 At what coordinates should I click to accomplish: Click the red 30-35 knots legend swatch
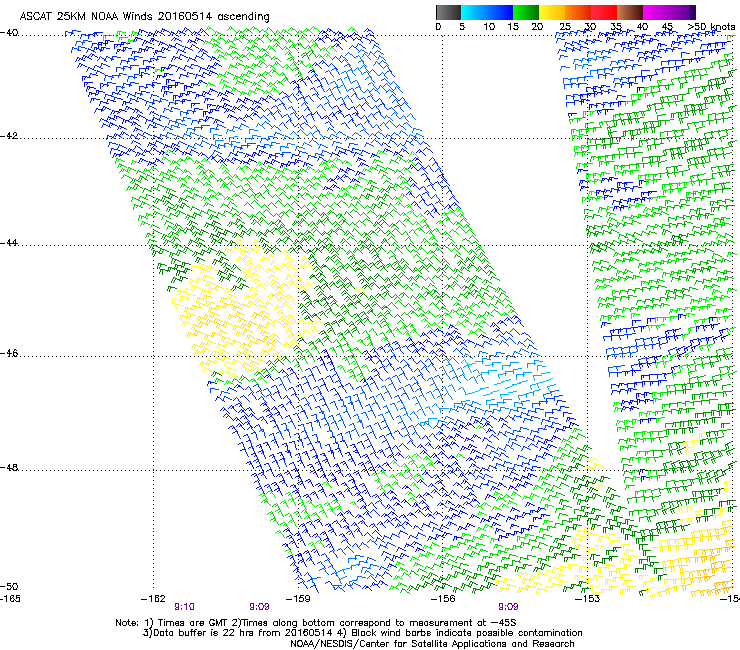pyautogui.click(x=604, y=12)
